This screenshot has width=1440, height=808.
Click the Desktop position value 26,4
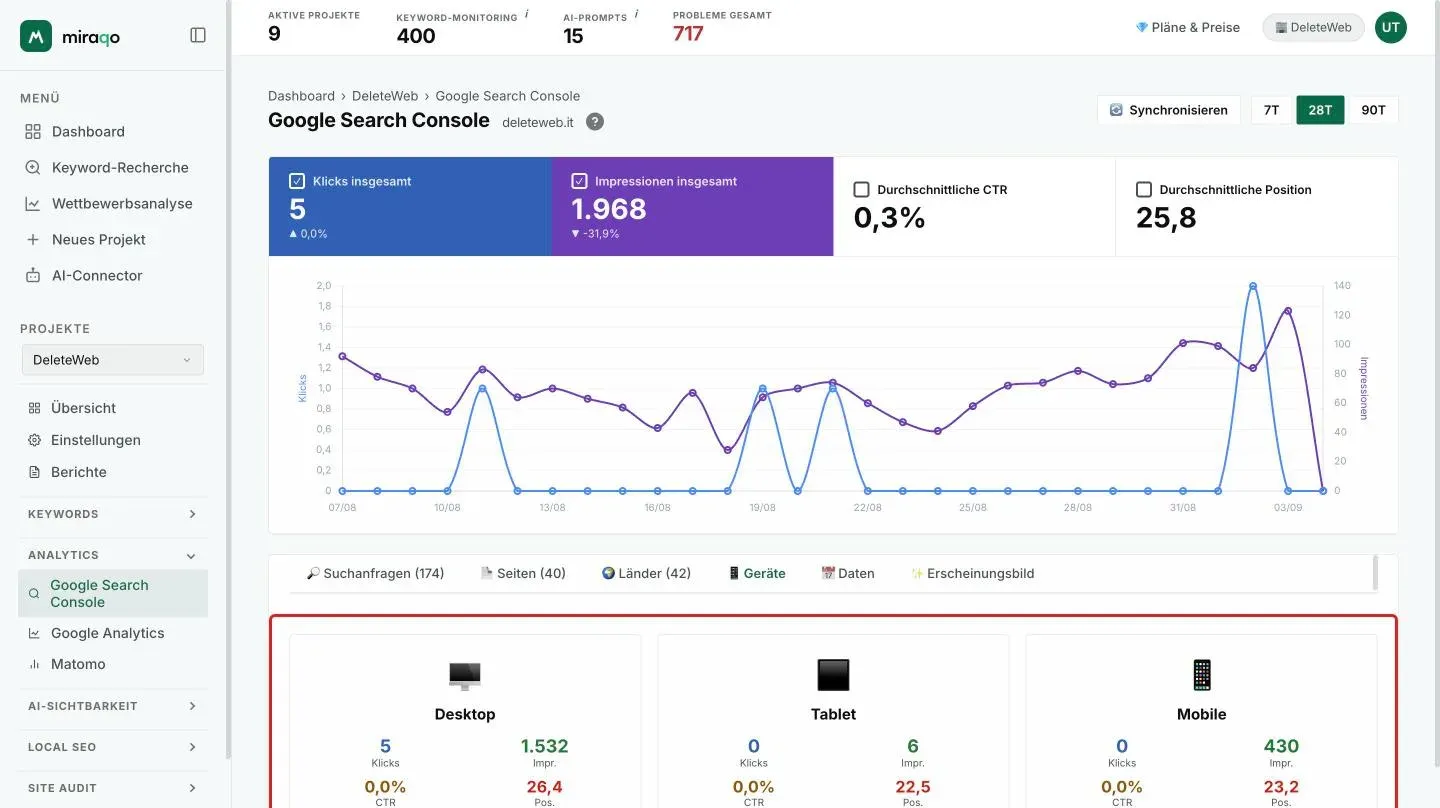coord(545,787)
